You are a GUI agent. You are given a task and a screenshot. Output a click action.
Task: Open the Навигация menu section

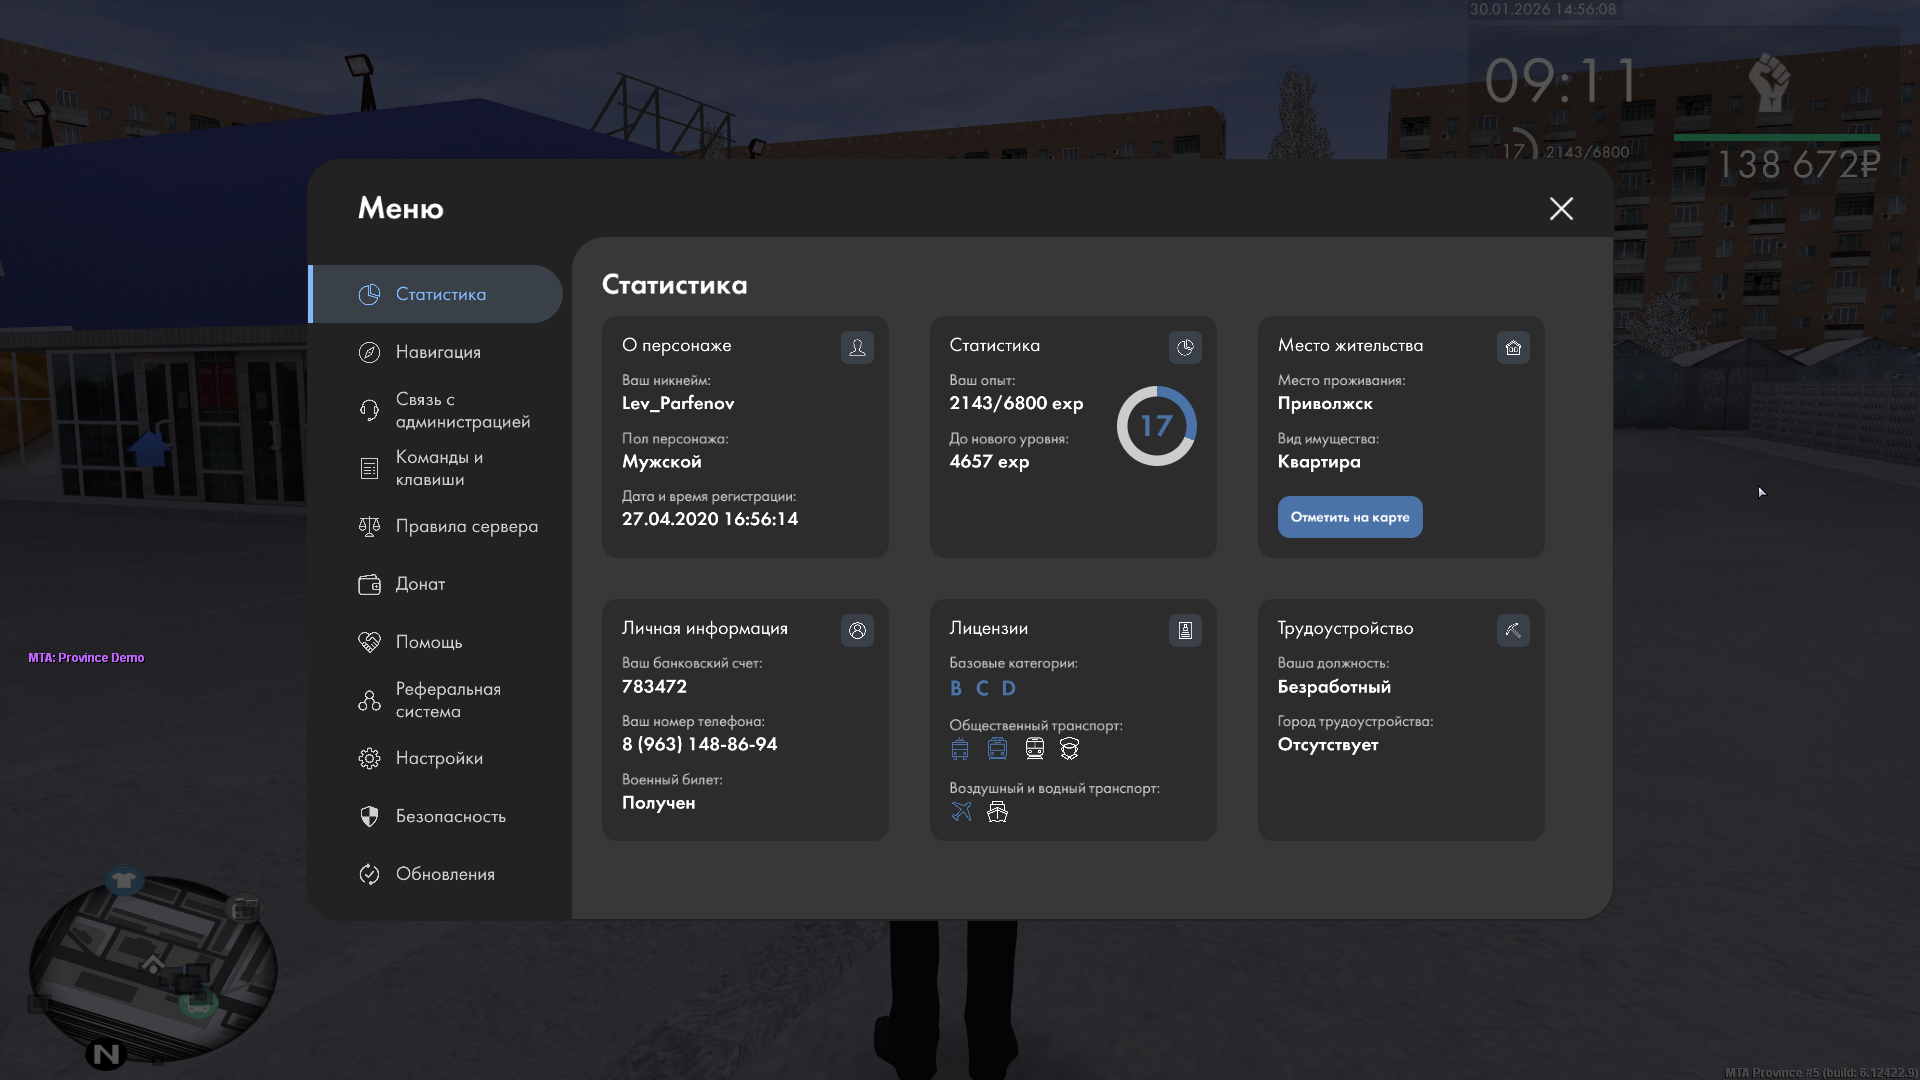(x=438, y=352)
